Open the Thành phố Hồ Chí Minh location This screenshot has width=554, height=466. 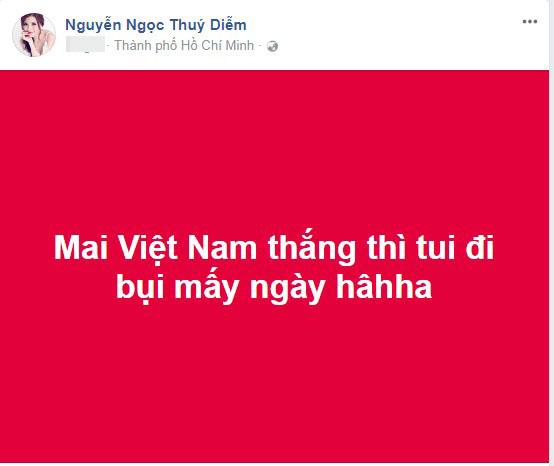tap(184, 46)
